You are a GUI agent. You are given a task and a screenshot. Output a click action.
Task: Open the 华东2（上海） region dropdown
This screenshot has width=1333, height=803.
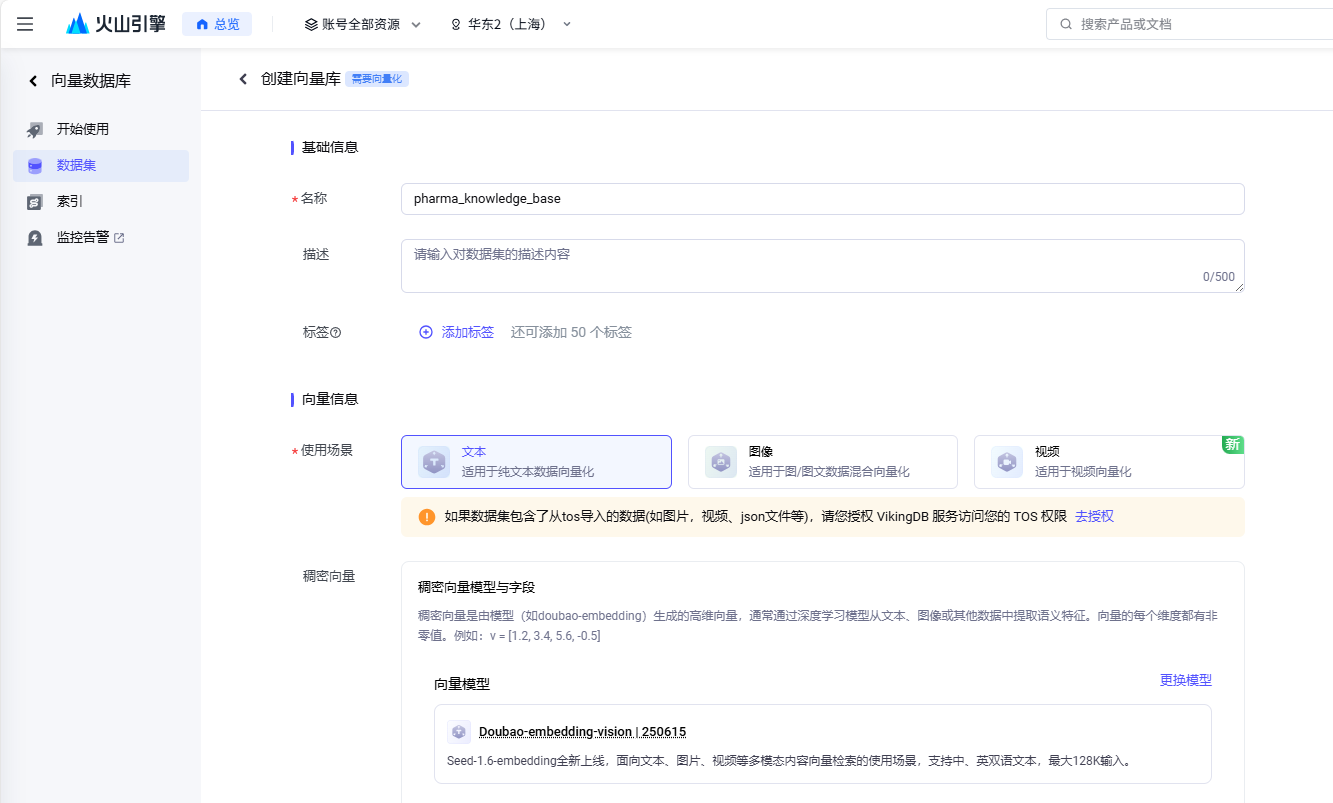click(511, 24)
